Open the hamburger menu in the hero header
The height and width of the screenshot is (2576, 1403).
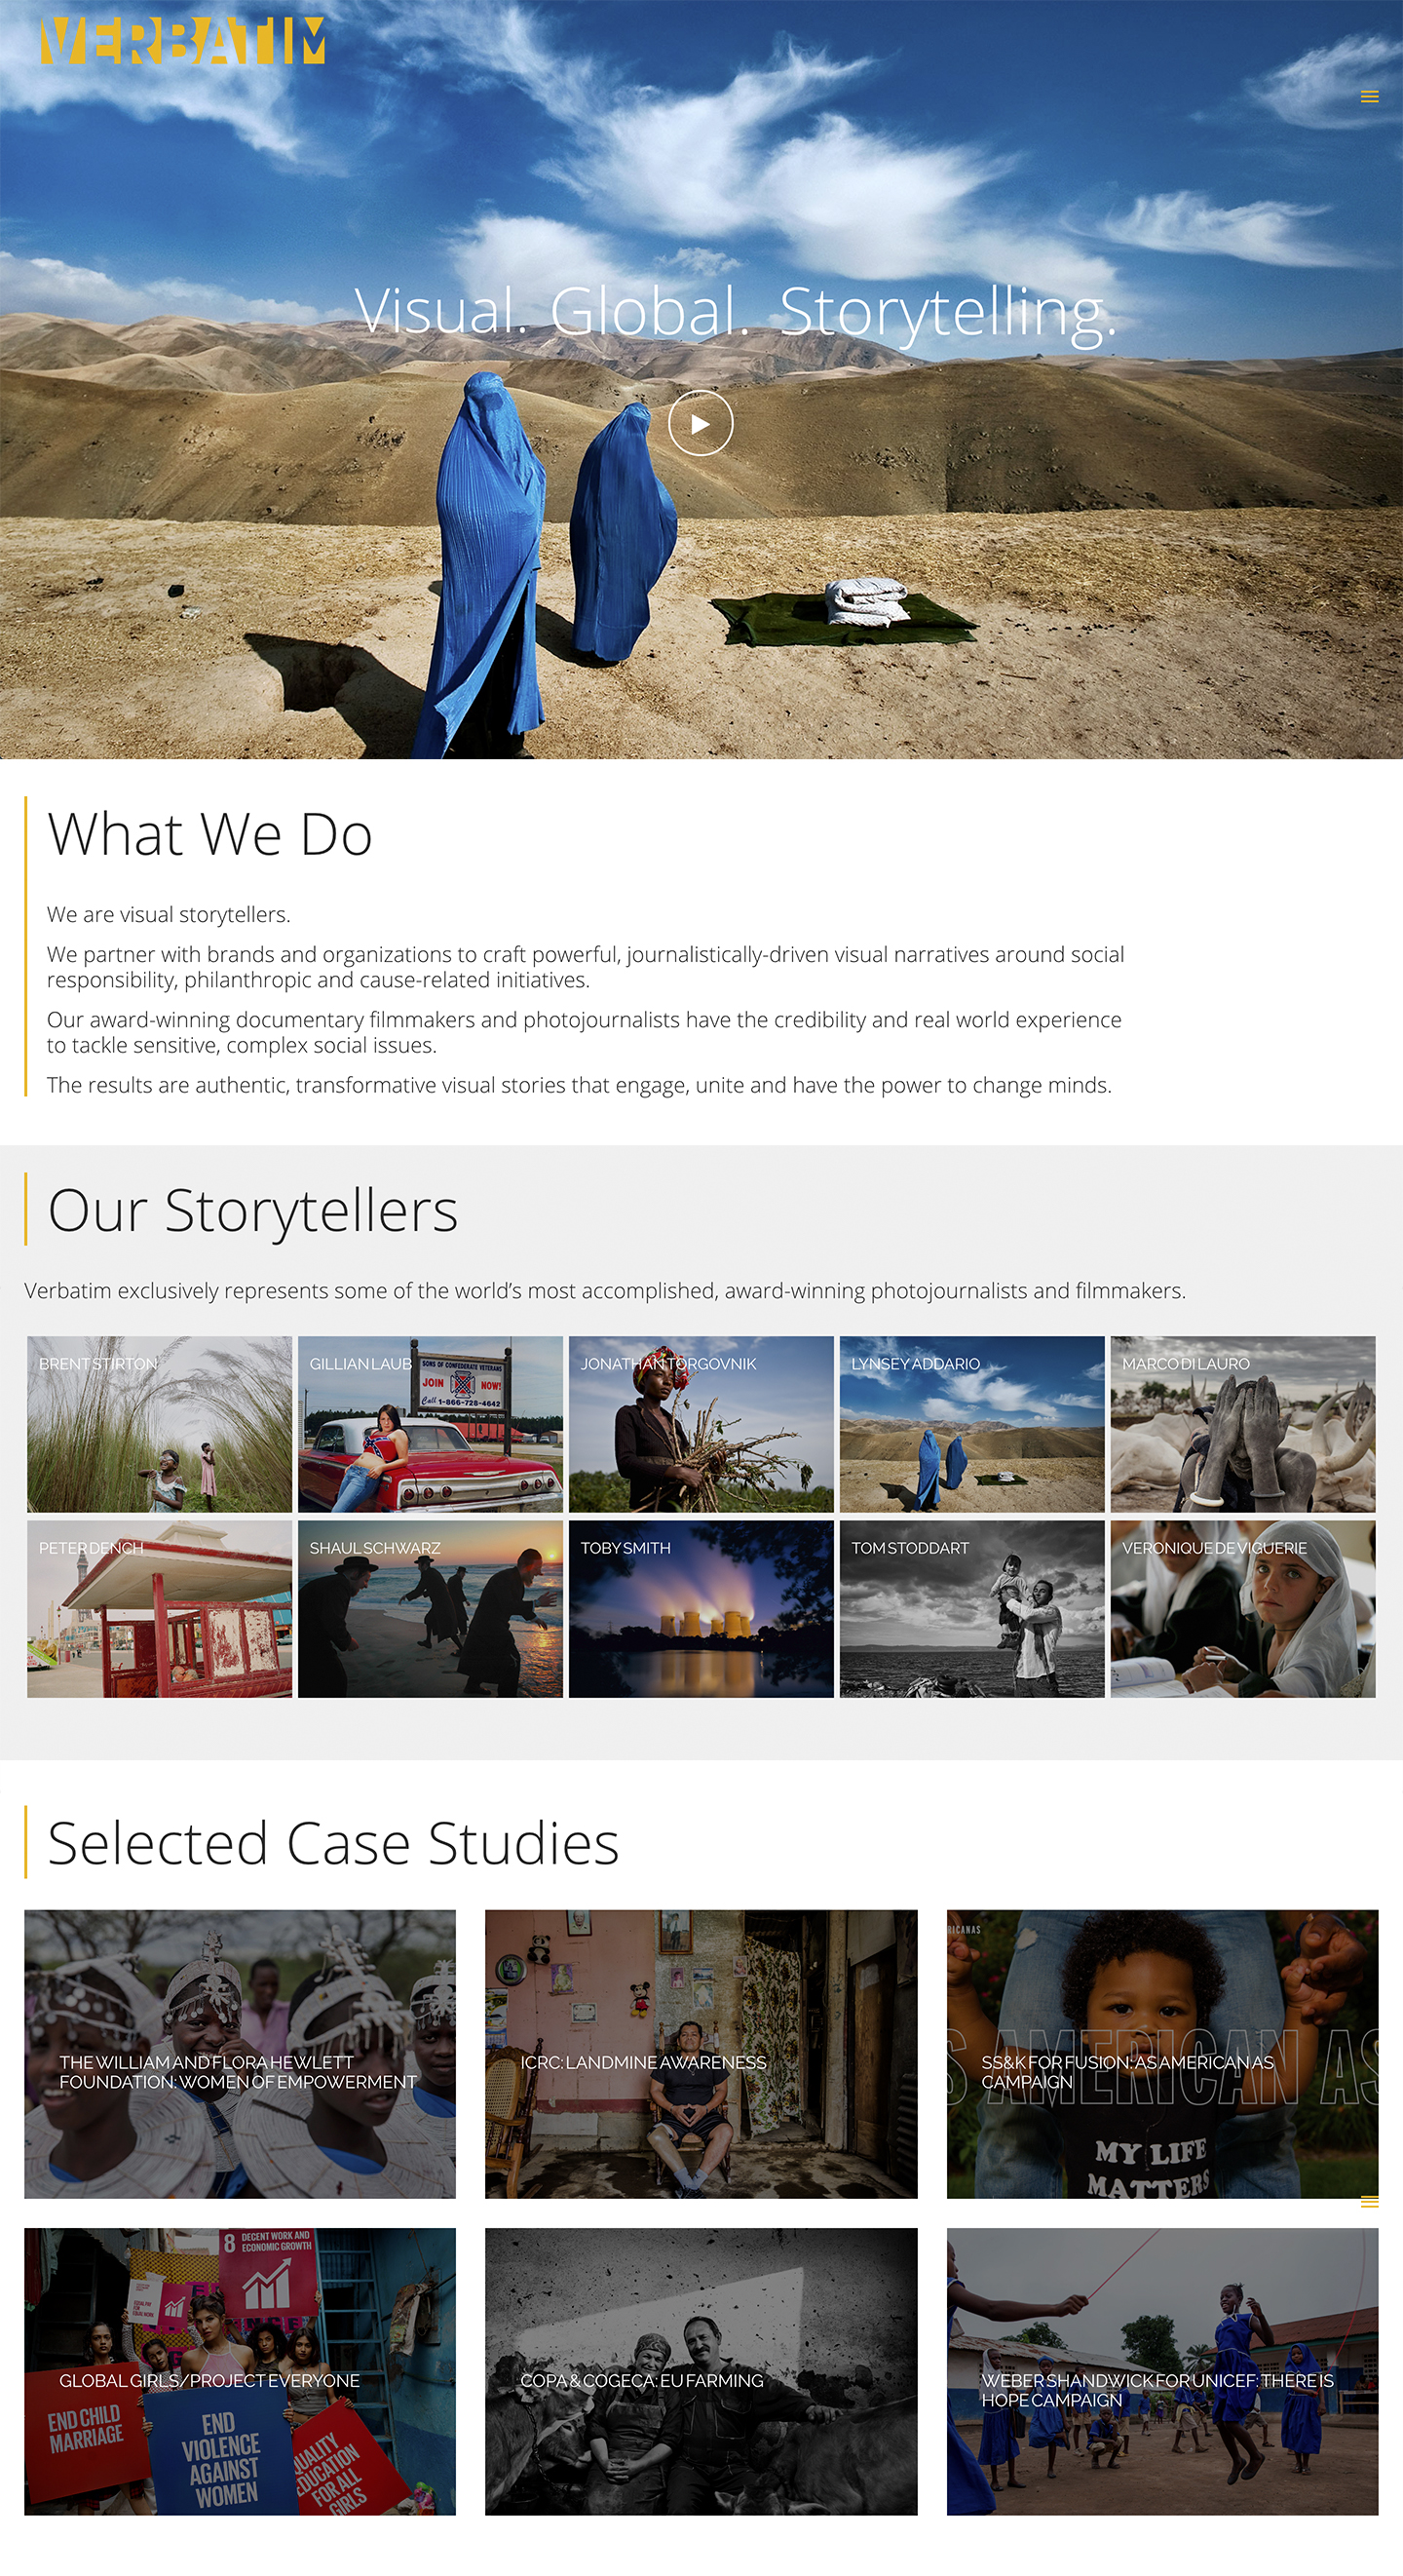1369,97
